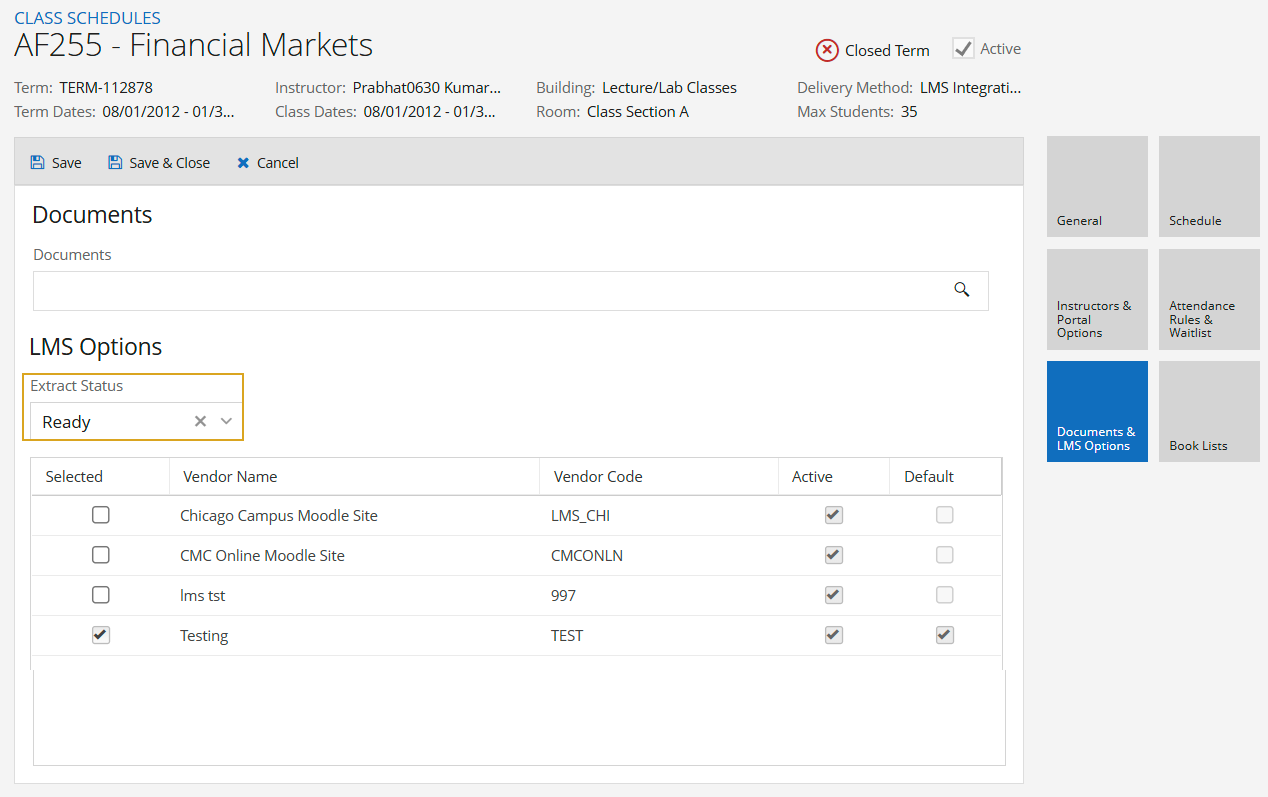Expand the Extract Status dropdown arrow
Screen dimensions: 1268x797
click(x=227, y=422)
